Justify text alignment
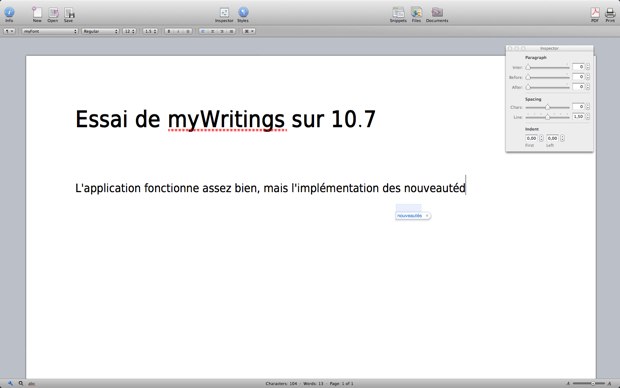620x388 pixels. tap(231, 31)
